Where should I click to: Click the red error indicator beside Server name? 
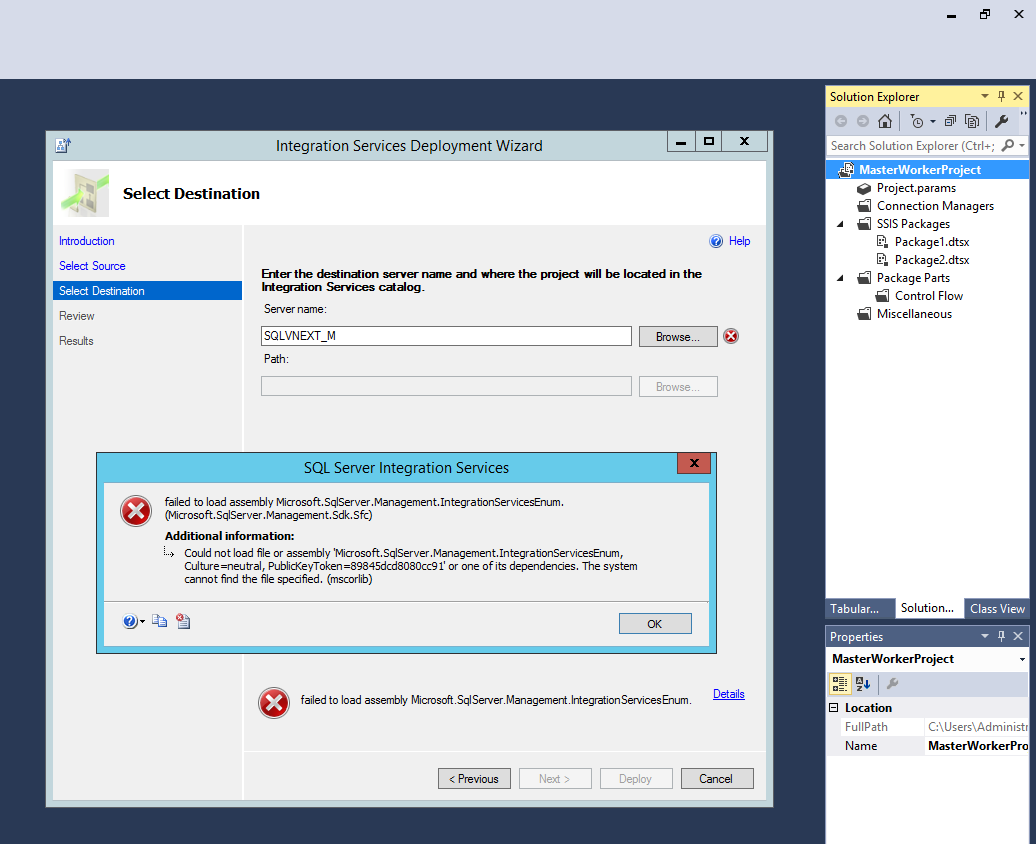tap(731, 336)
